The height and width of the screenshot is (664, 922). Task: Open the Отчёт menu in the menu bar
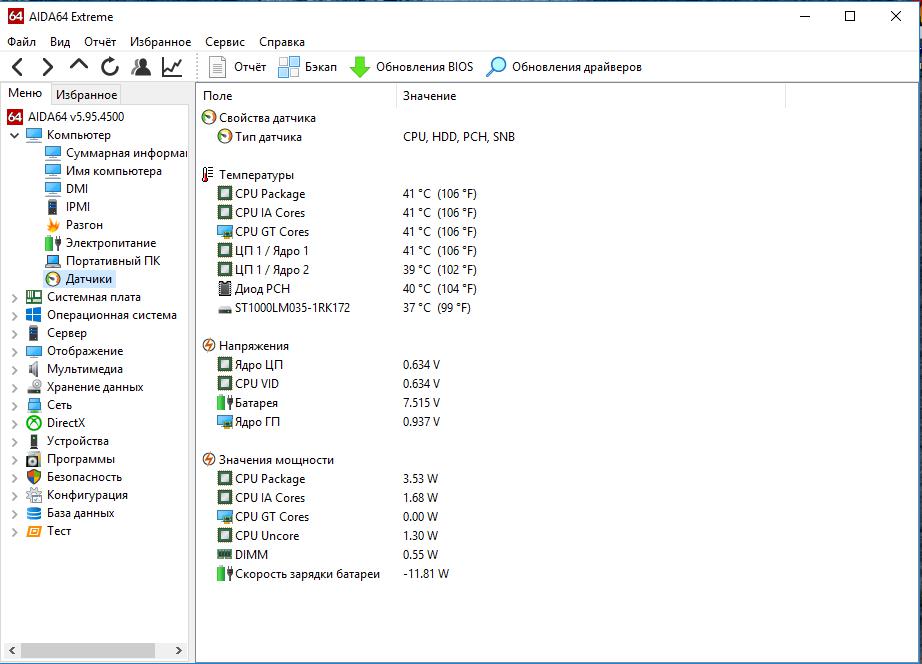(x=100, y=42)
